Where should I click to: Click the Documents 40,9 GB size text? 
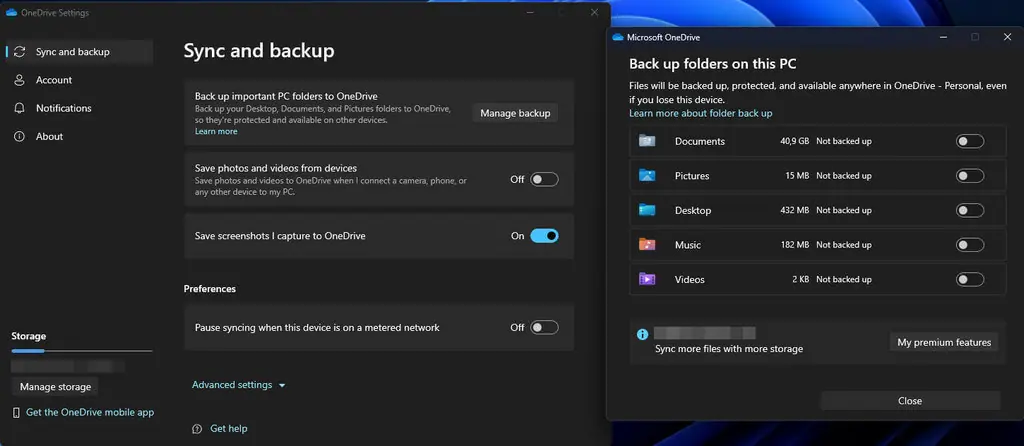(x=795, y=141)
